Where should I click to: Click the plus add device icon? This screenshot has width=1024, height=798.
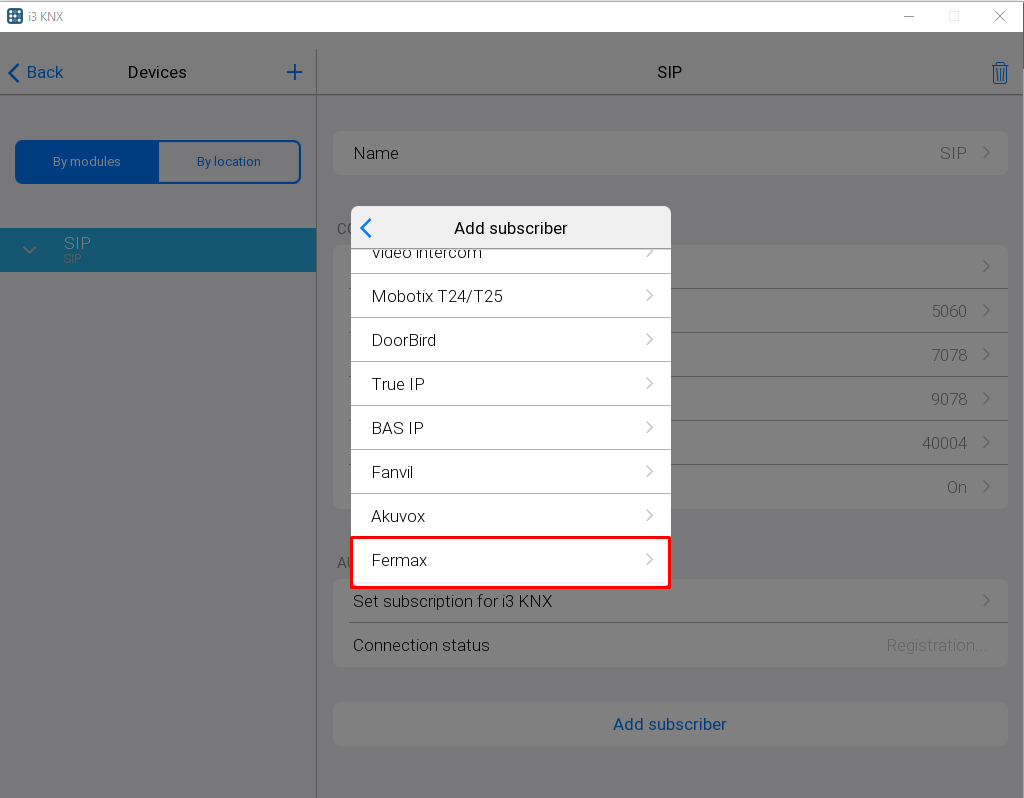(x=294, y=72)
